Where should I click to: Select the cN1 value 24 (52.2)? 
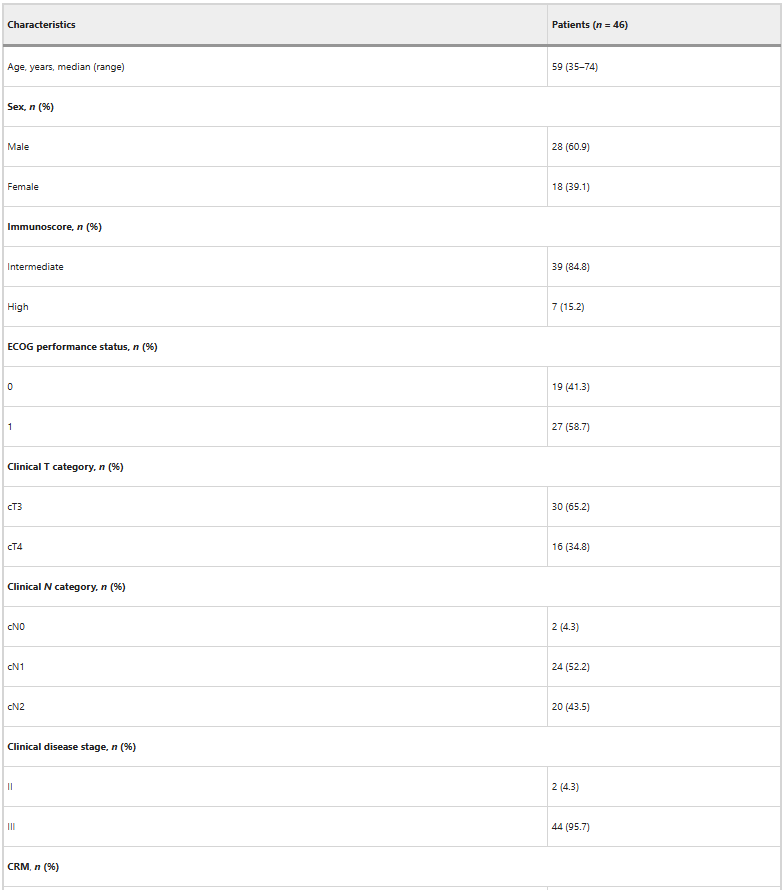click(571, 667)
